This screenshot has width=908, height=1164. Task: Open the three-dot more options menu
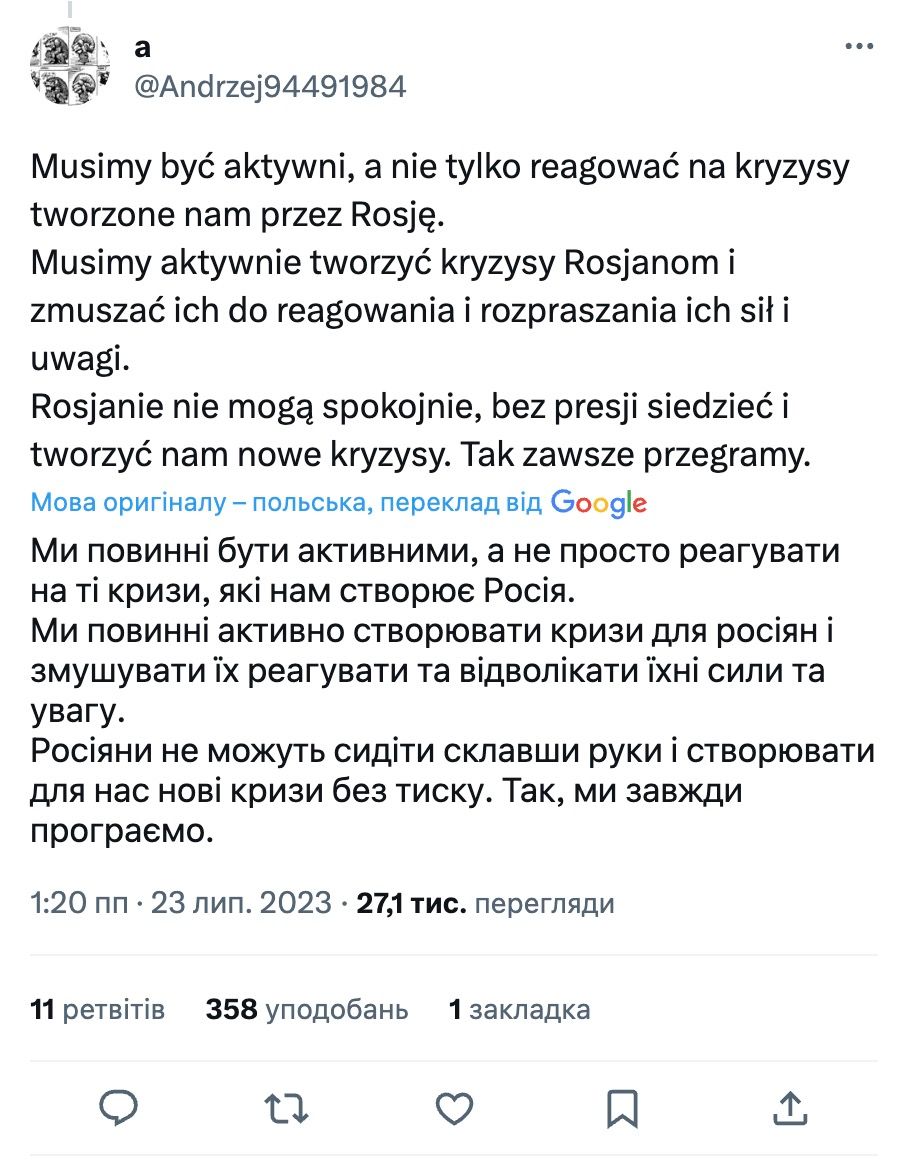pyautogui.click(x=859, y=47)
